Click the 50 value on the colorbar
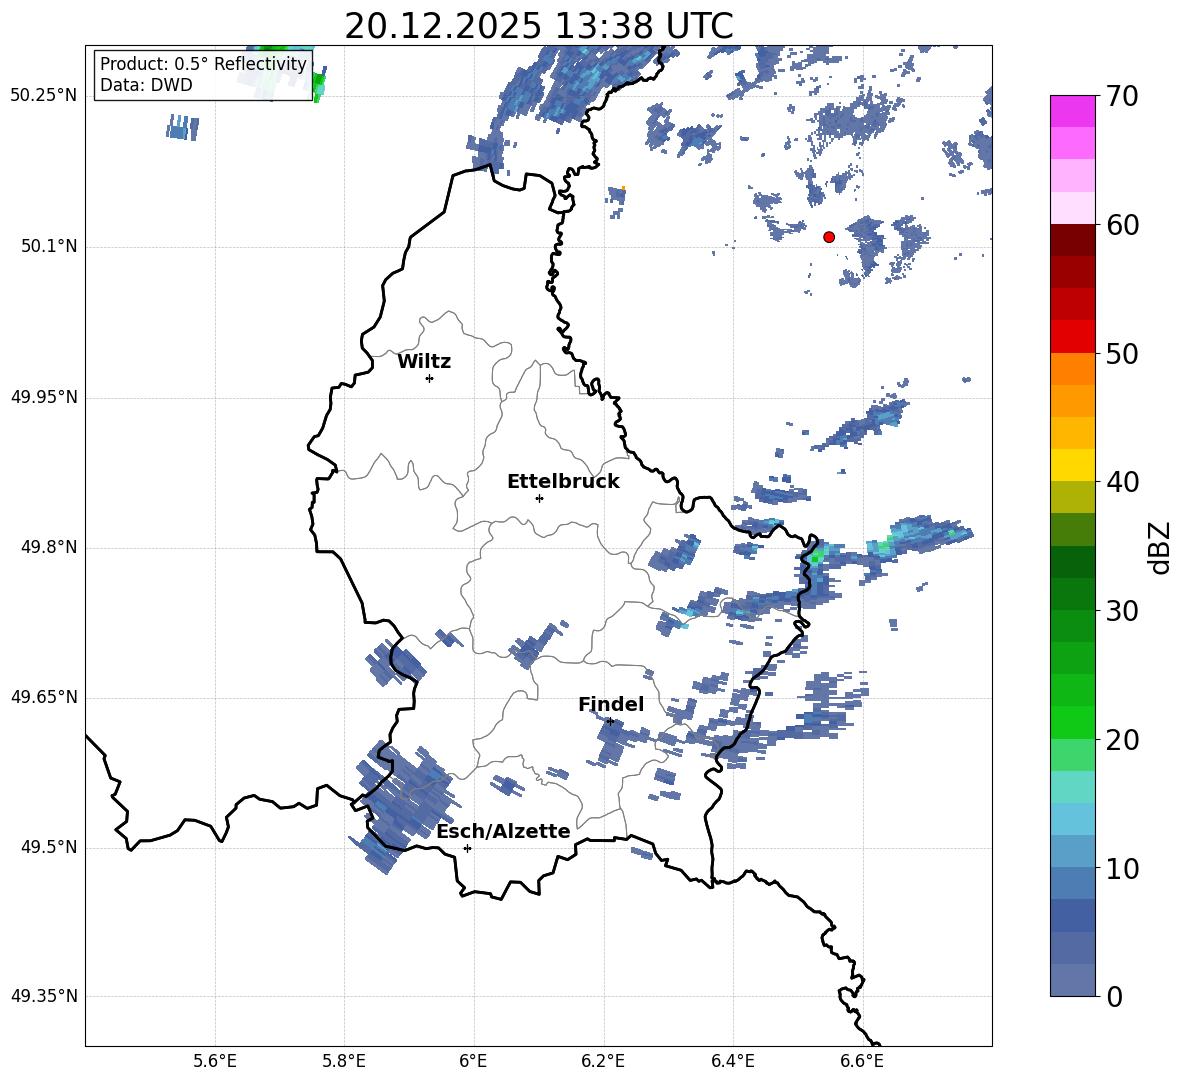Screen dimensions: 1184x1081 [1123, 354]
